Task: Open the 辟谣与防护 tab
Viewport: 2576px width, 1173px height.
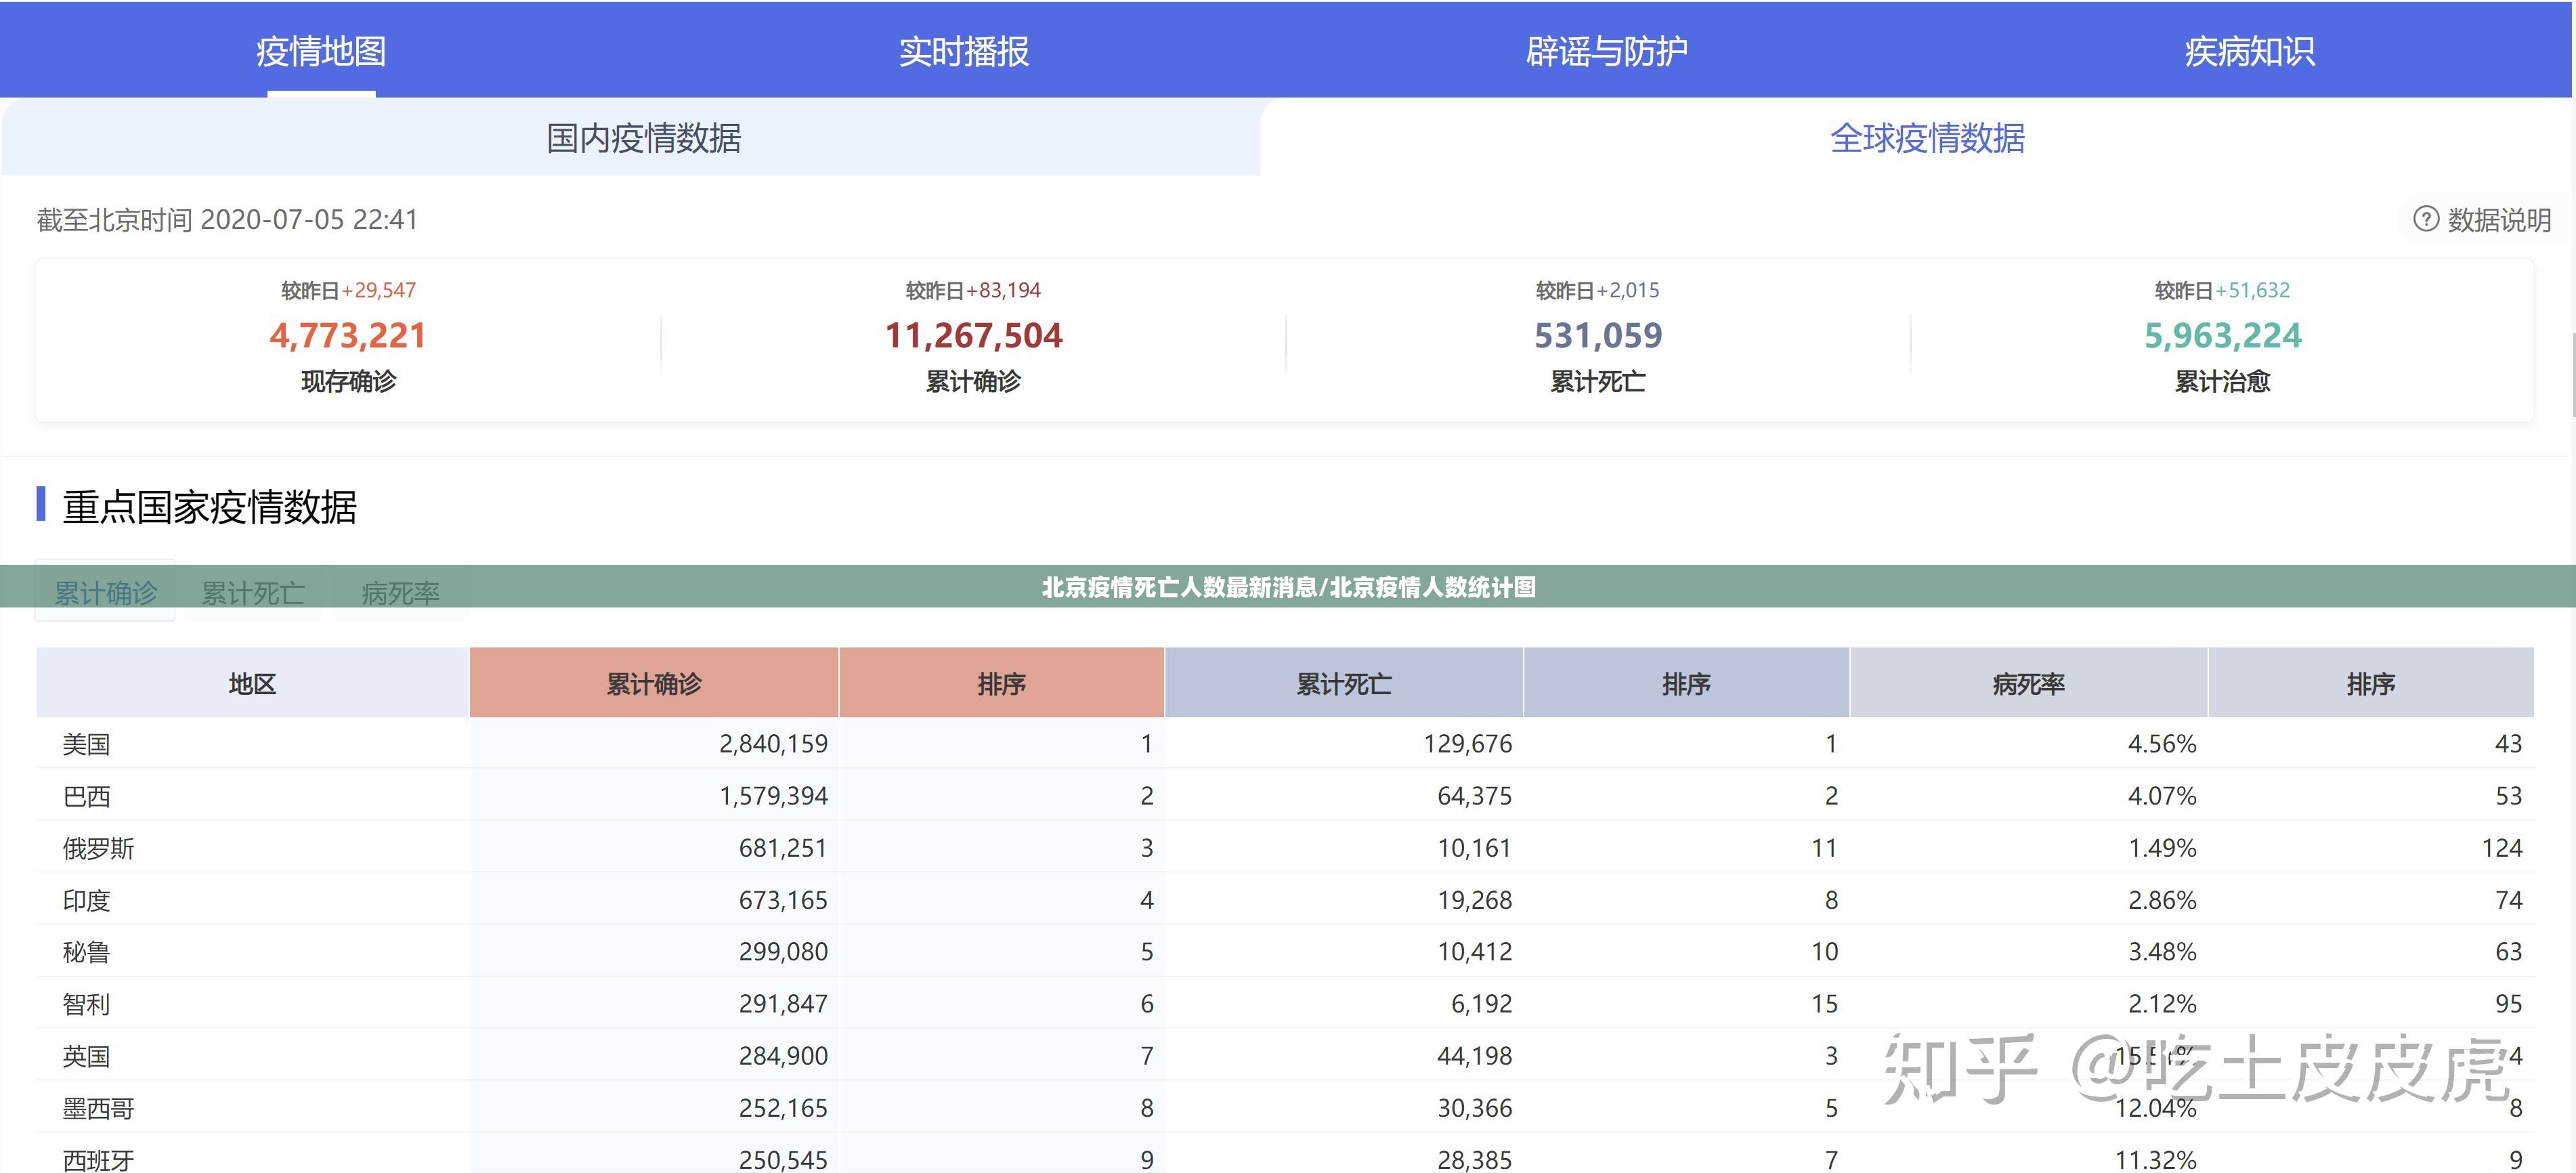Action: coord(1607,51)
